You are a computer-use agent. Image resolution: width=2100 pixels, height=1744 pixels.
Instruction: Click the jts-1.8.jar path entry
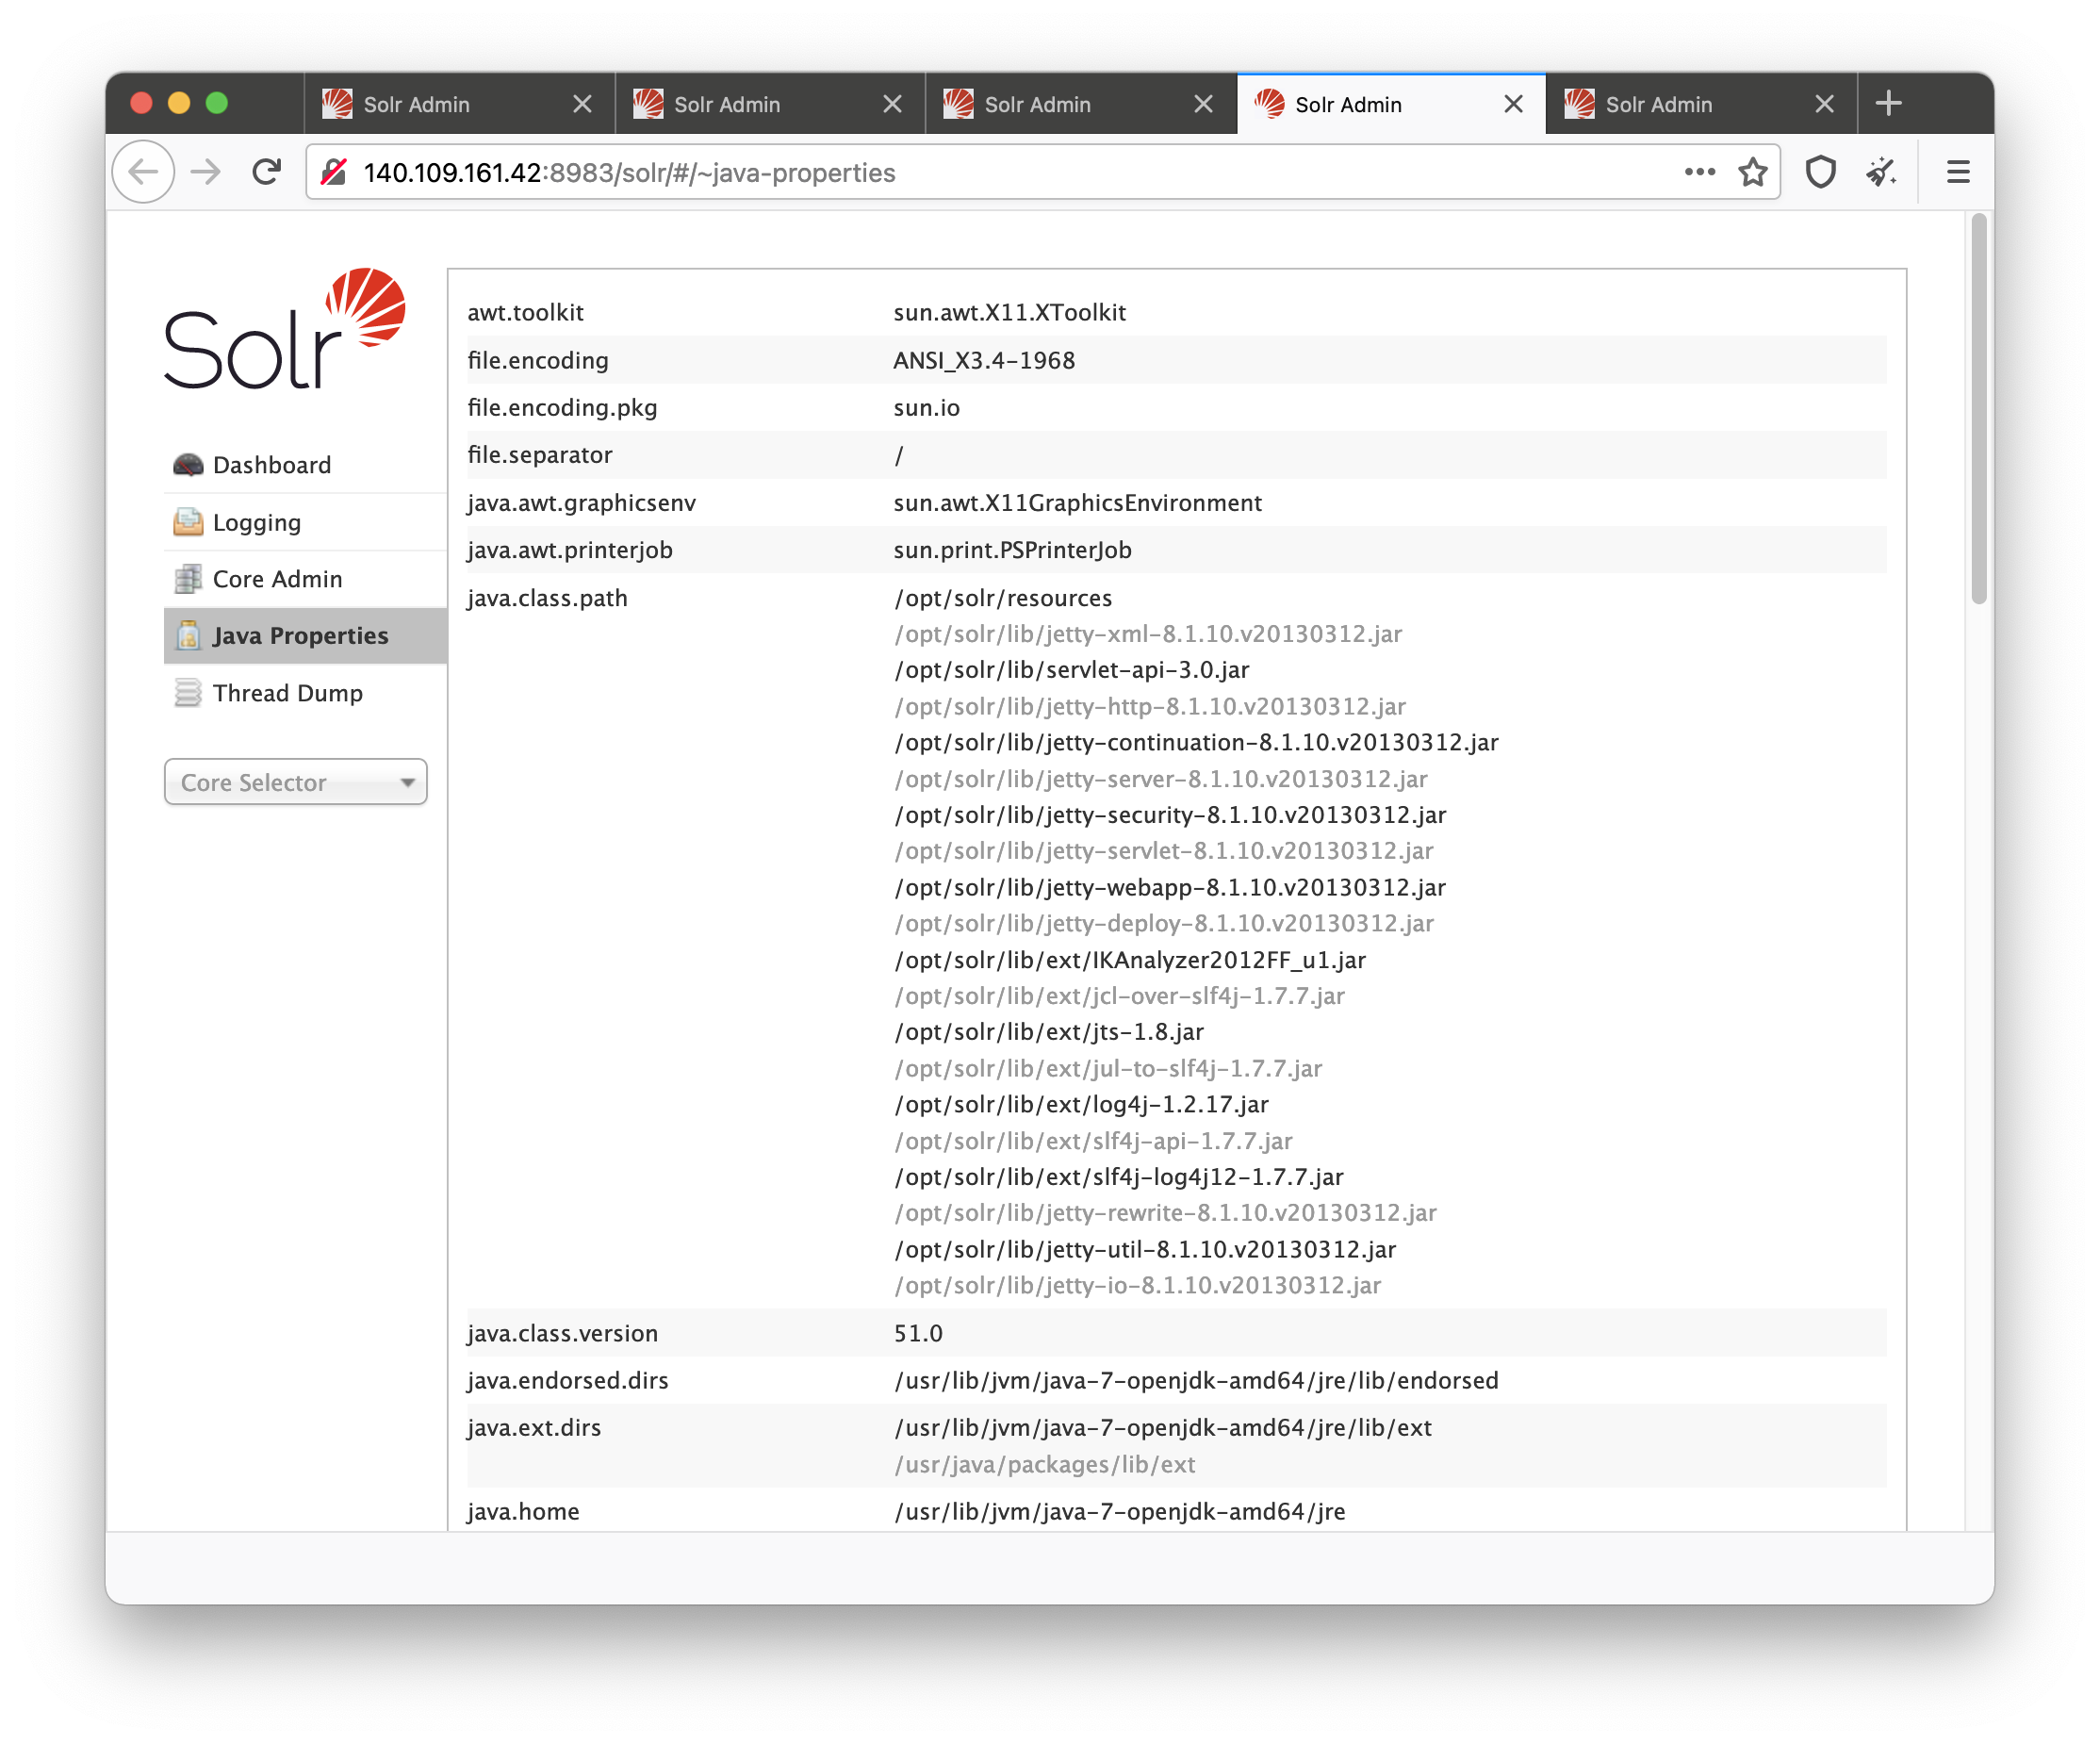click(1049, 1032)
